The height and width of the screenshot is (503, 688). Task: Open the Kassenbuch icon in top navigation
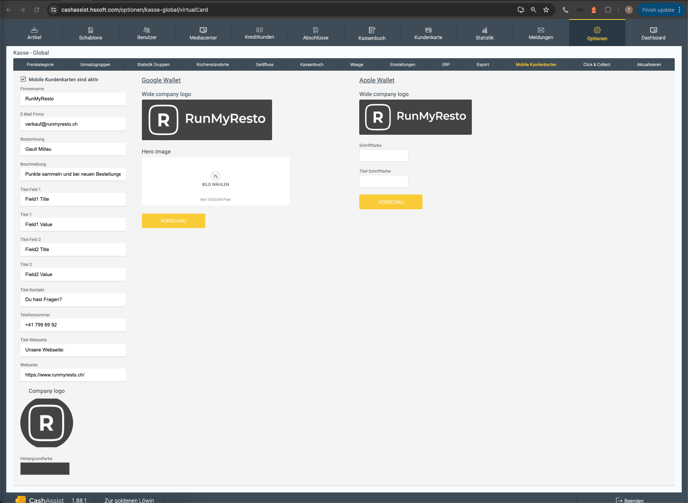point(372,30)
